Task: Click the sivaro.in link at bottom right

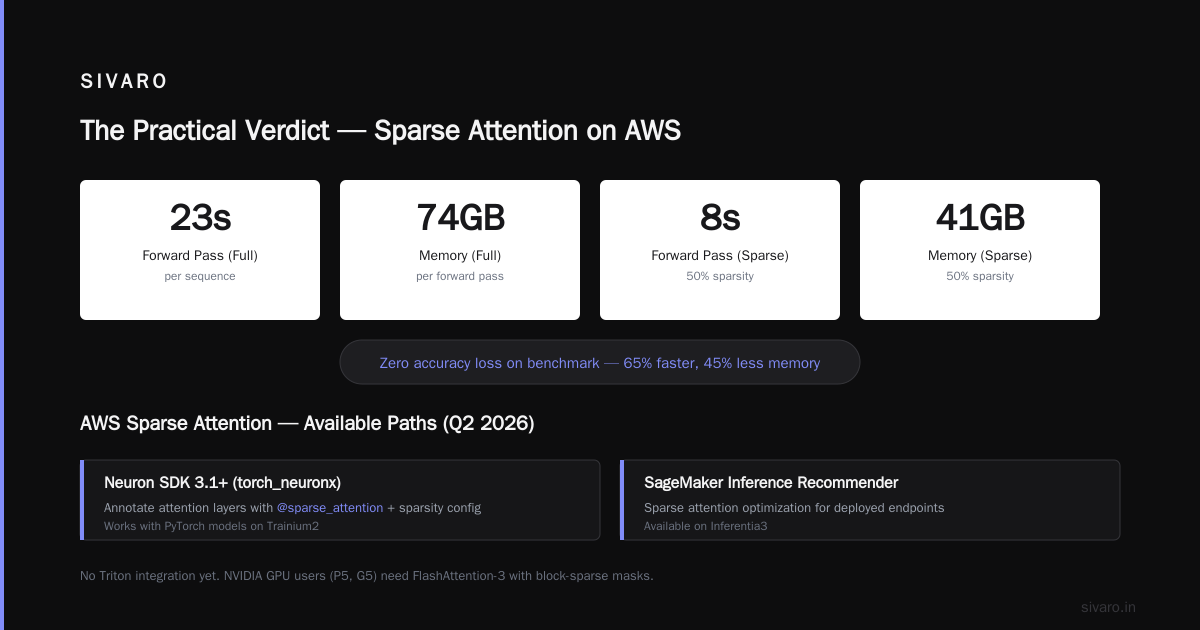Action: click(1108, 607)
